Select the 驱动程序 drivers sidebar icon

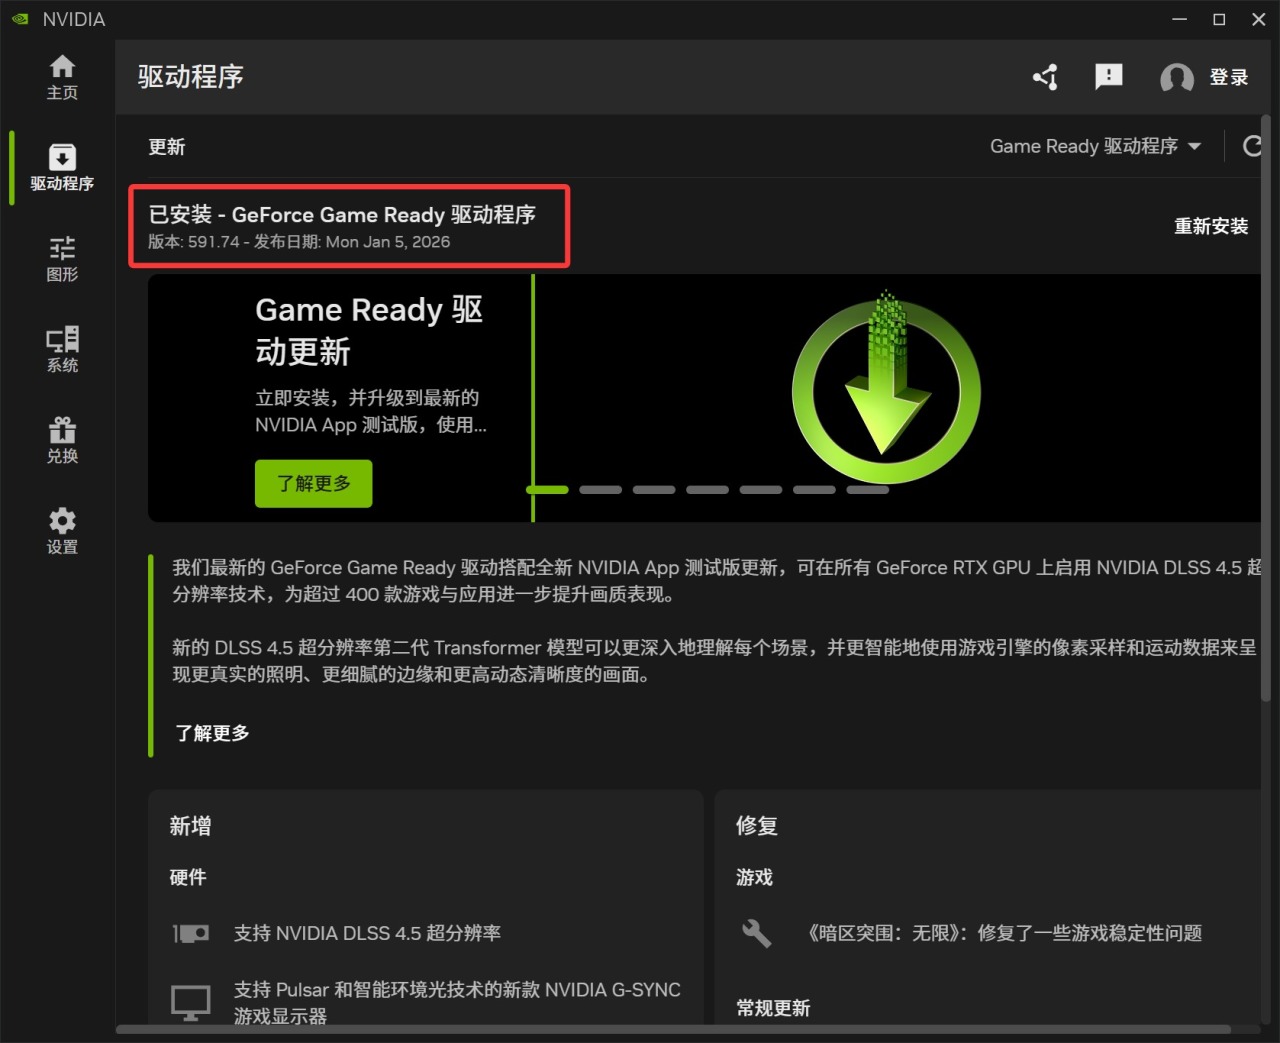pyautogui.click(x=62, y=168)
